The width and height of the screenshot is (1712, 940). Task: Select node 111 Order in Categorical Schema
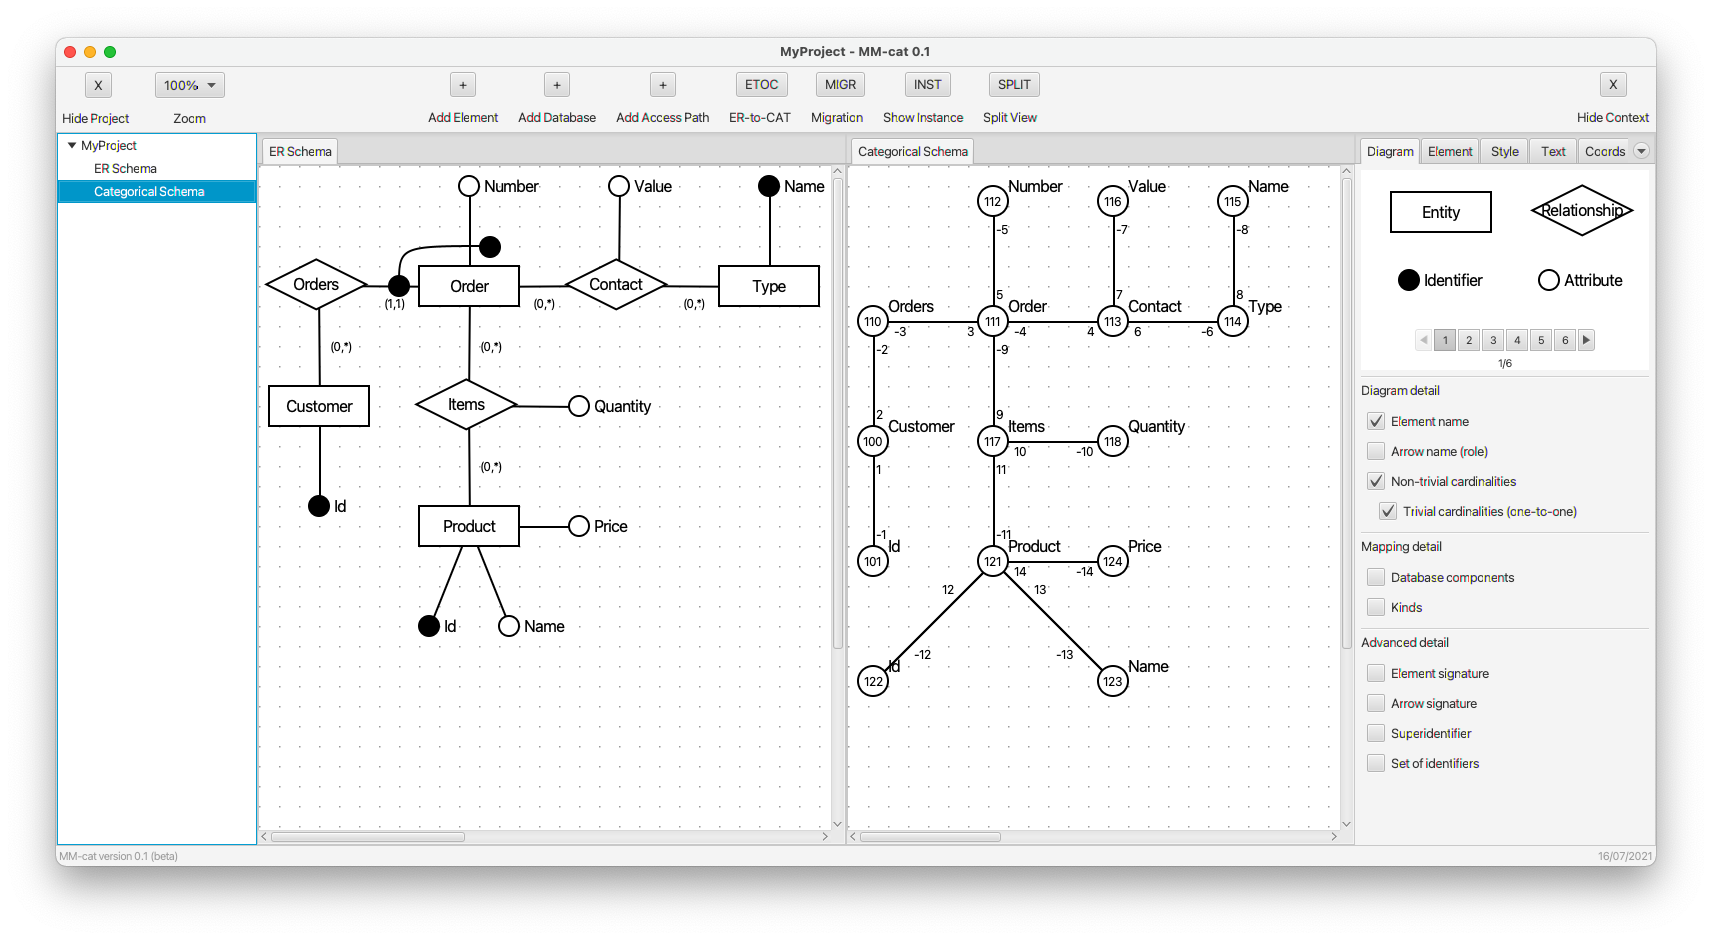click(x=993, y=321)
